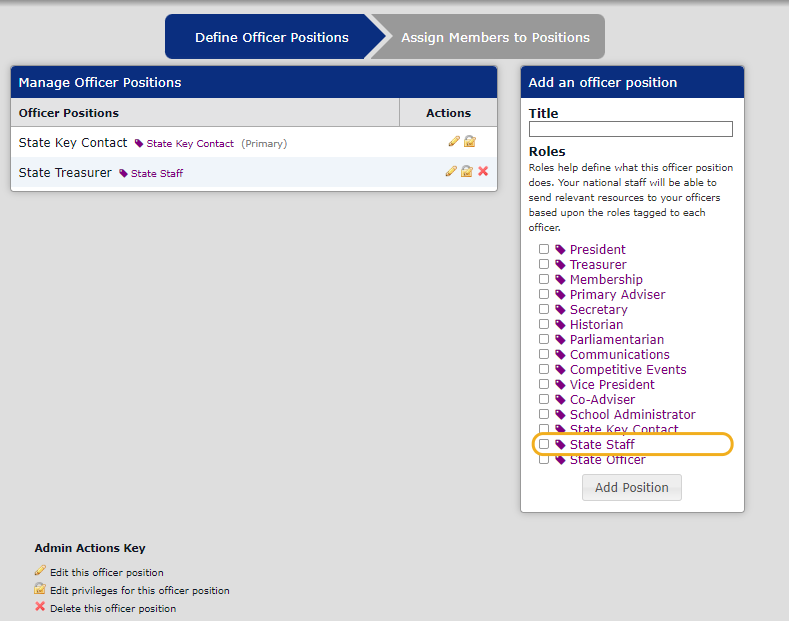Click State Key Contact purple tag
The width and height of the screenshot is (789, 621).
(x=184, y=143)
